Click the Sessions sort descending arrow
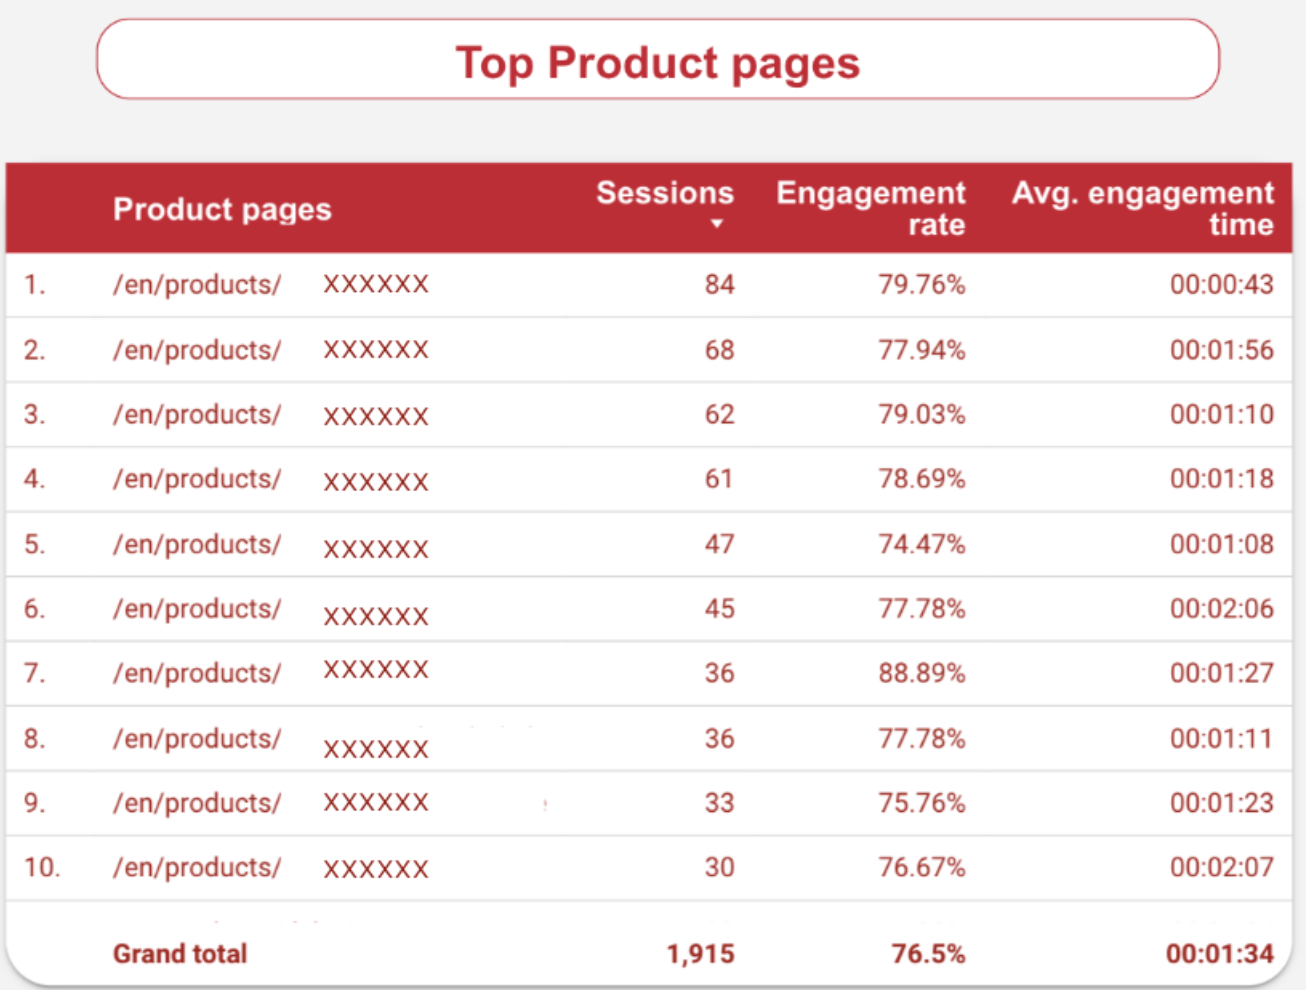The width and height of the screenshot is (1306, 990). click(716, 224)
